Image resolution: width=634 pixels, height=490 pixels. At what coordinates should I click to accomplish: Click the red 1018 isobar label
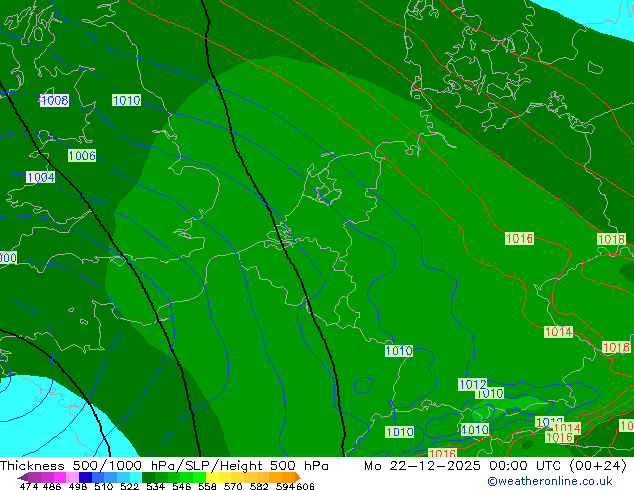611,239
